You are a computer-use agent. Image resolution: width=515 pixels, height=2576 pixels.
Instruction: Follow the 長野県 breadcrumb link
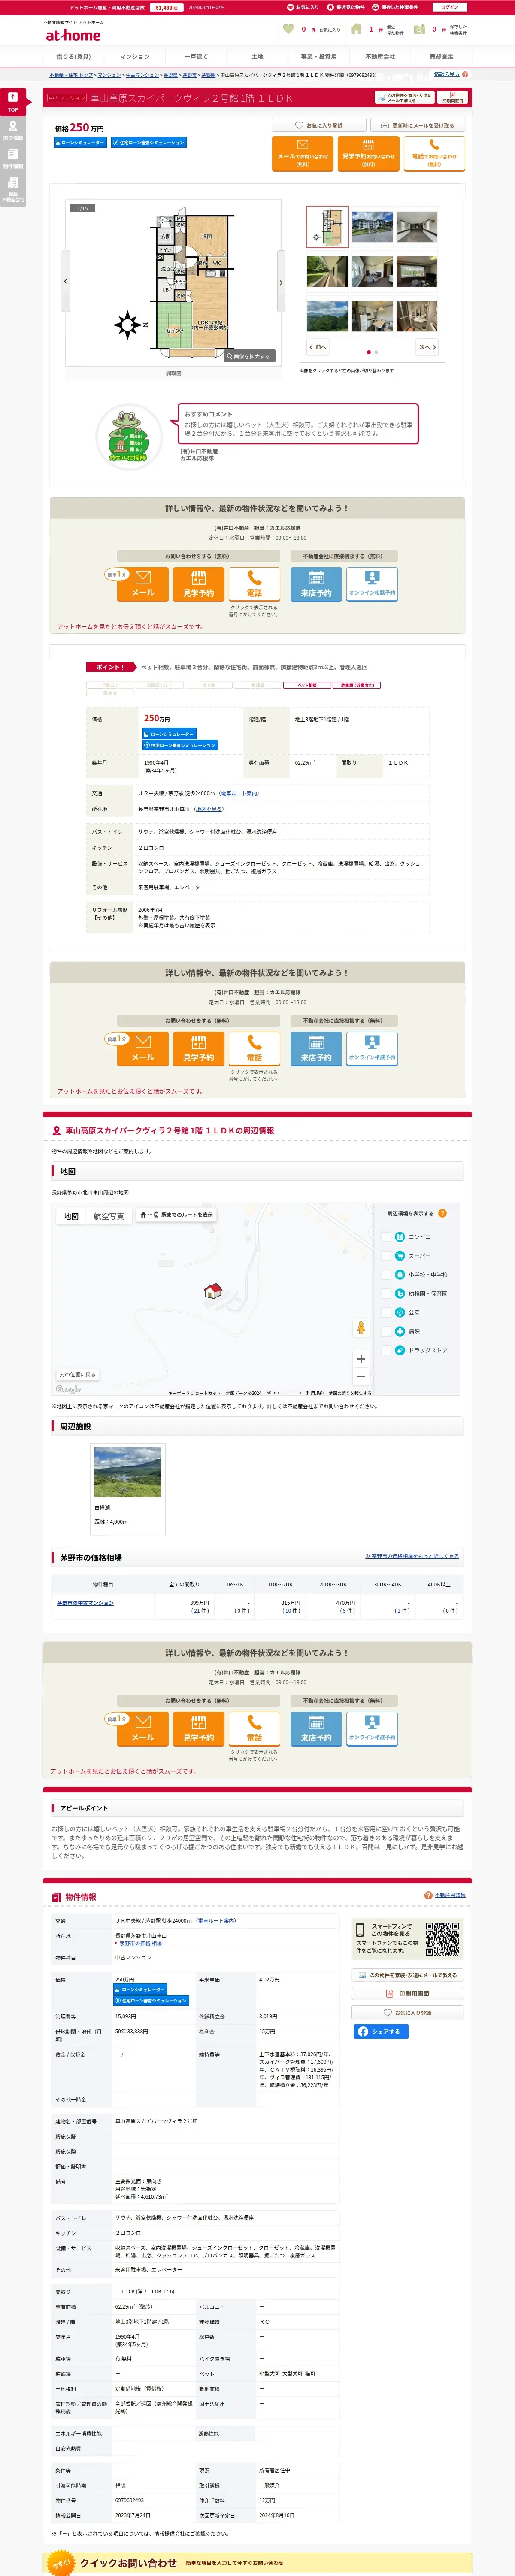click(x=170, y=75)
